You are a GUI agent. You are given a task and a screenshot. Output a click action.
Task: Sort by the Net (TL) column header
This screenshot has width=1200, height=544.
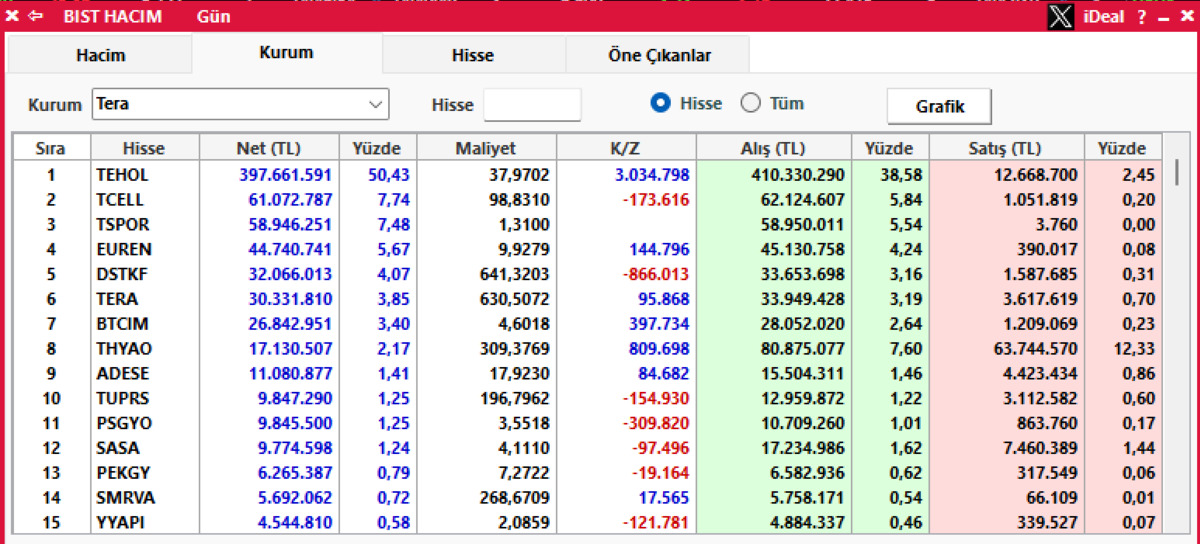click(x=269, y=148)
